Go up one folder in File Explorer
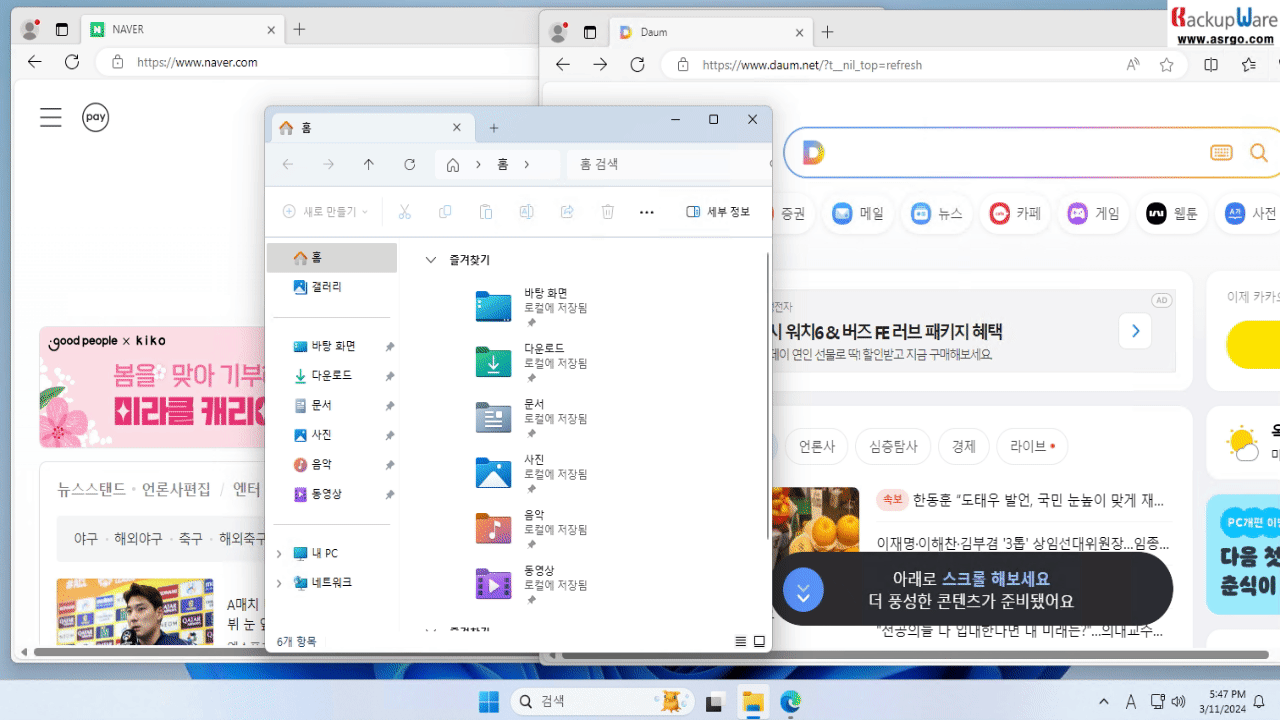 (x=368, y=164)
